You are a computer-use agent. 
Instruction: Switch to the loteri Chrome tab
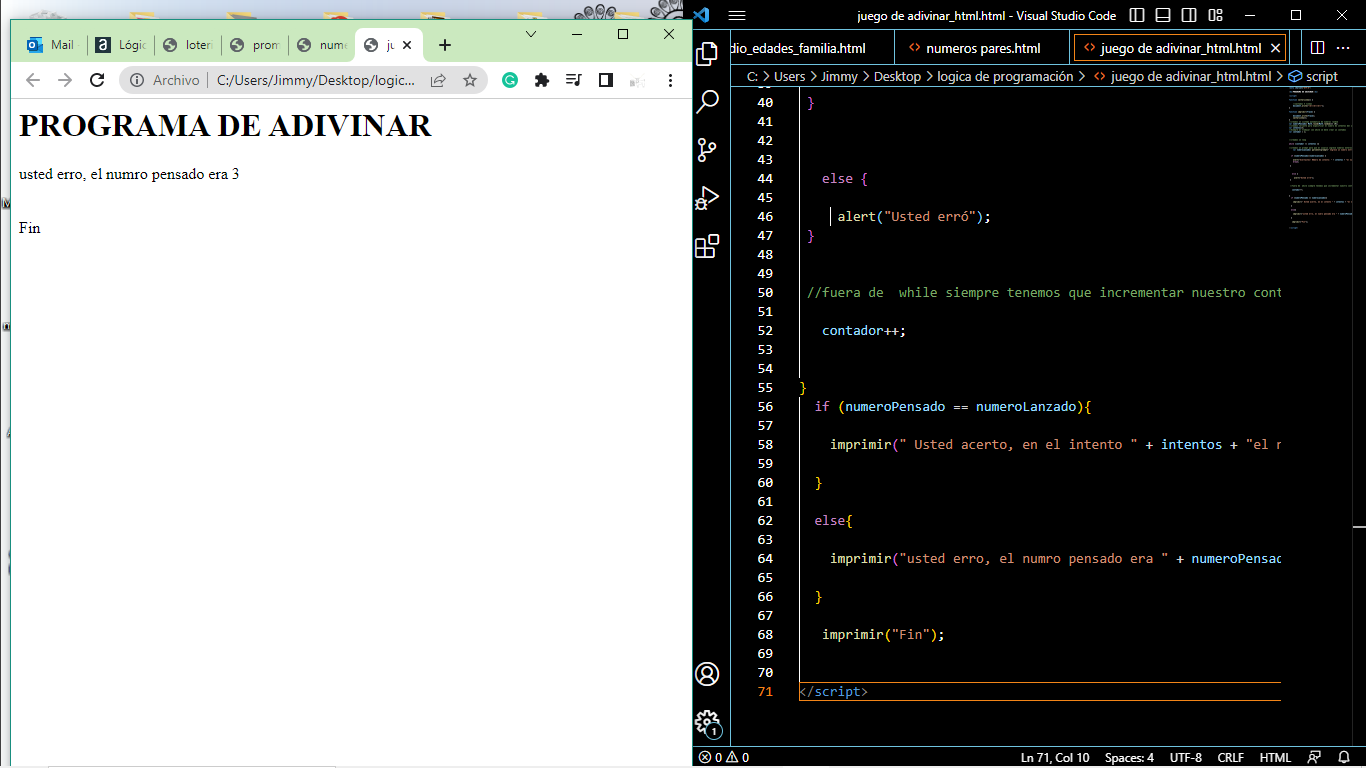(188, 45)
